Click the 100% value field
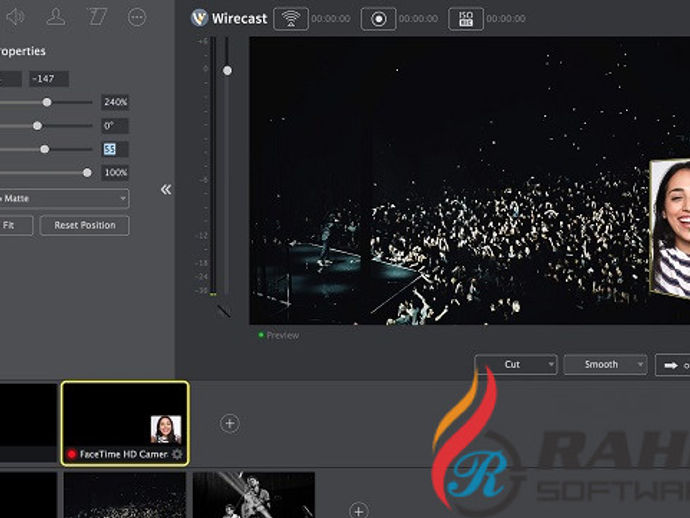Image resolution: width=690 pixels, height=518 pixels. 115,173
